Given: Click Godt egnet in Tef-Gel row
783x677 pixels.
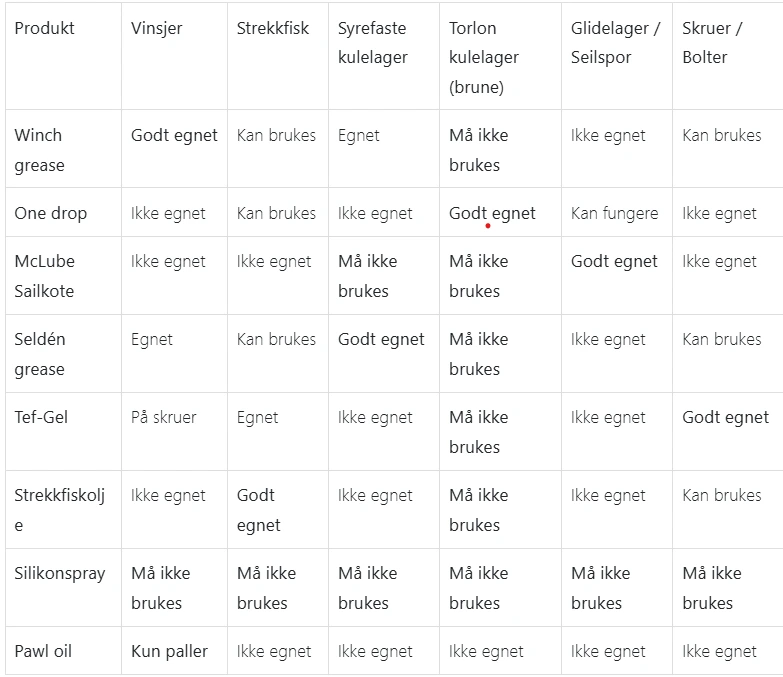Looking at the screenshot, I should point(725,417).
